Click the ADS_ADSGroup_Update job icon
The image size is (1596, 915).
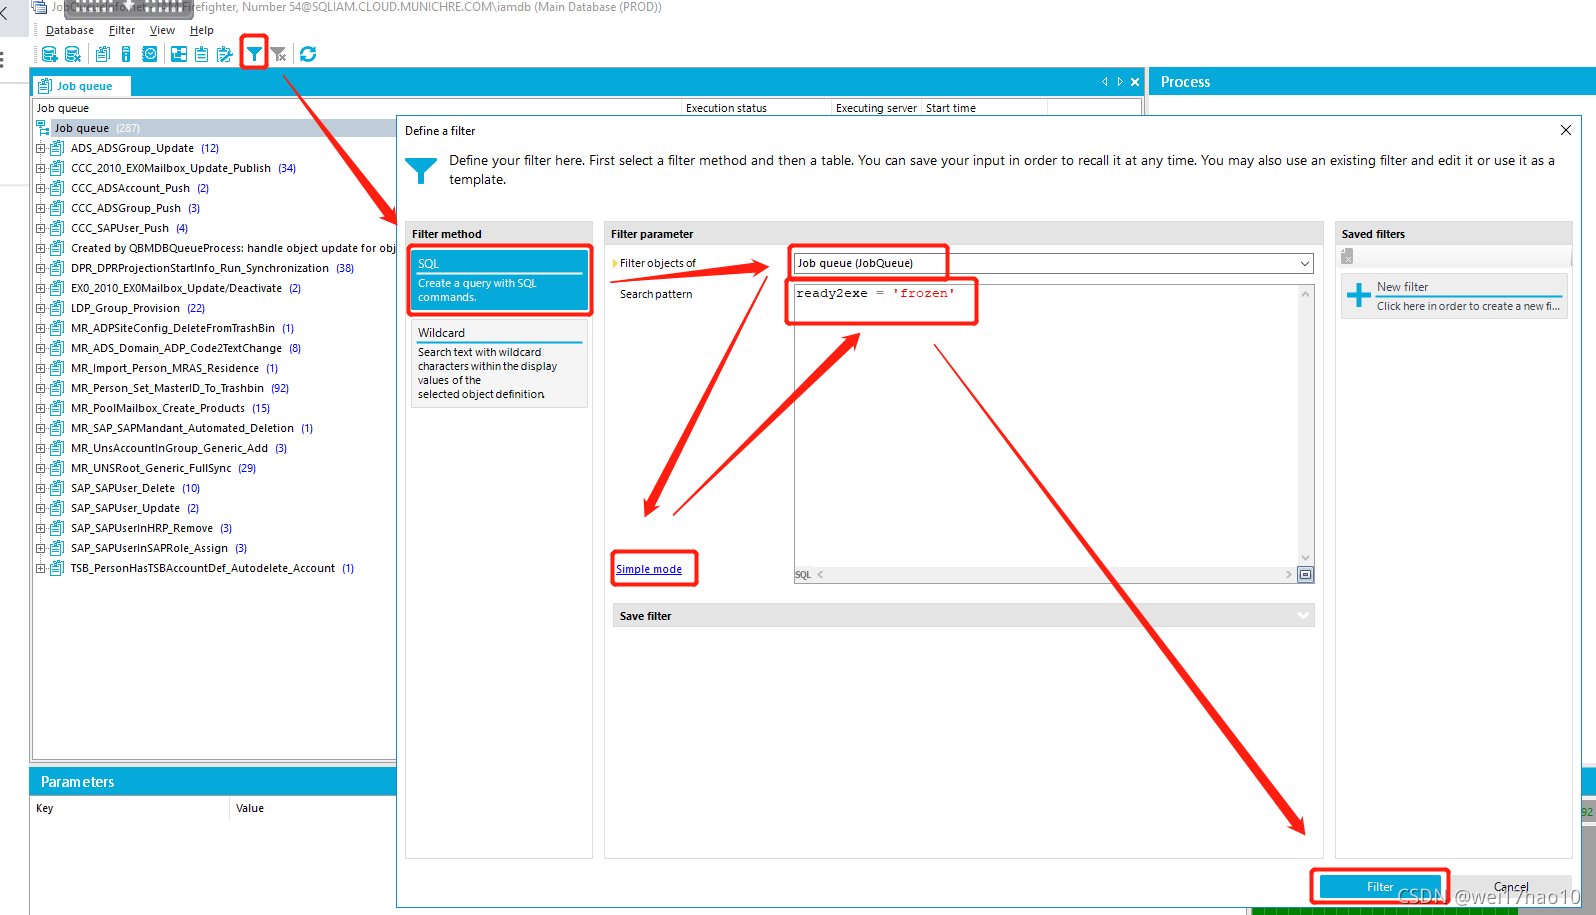click(57, 148)
